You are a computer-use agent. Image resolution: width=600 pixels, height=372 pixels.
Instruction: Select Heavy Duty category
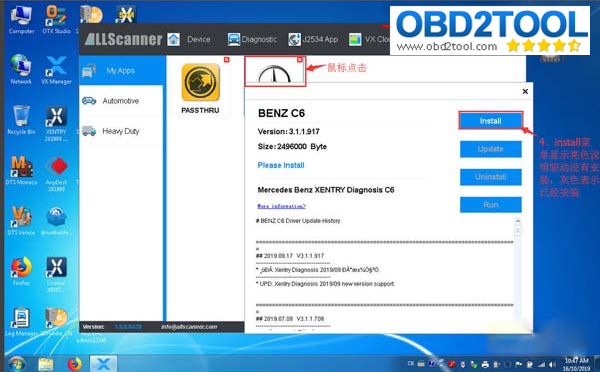[121, 131]
